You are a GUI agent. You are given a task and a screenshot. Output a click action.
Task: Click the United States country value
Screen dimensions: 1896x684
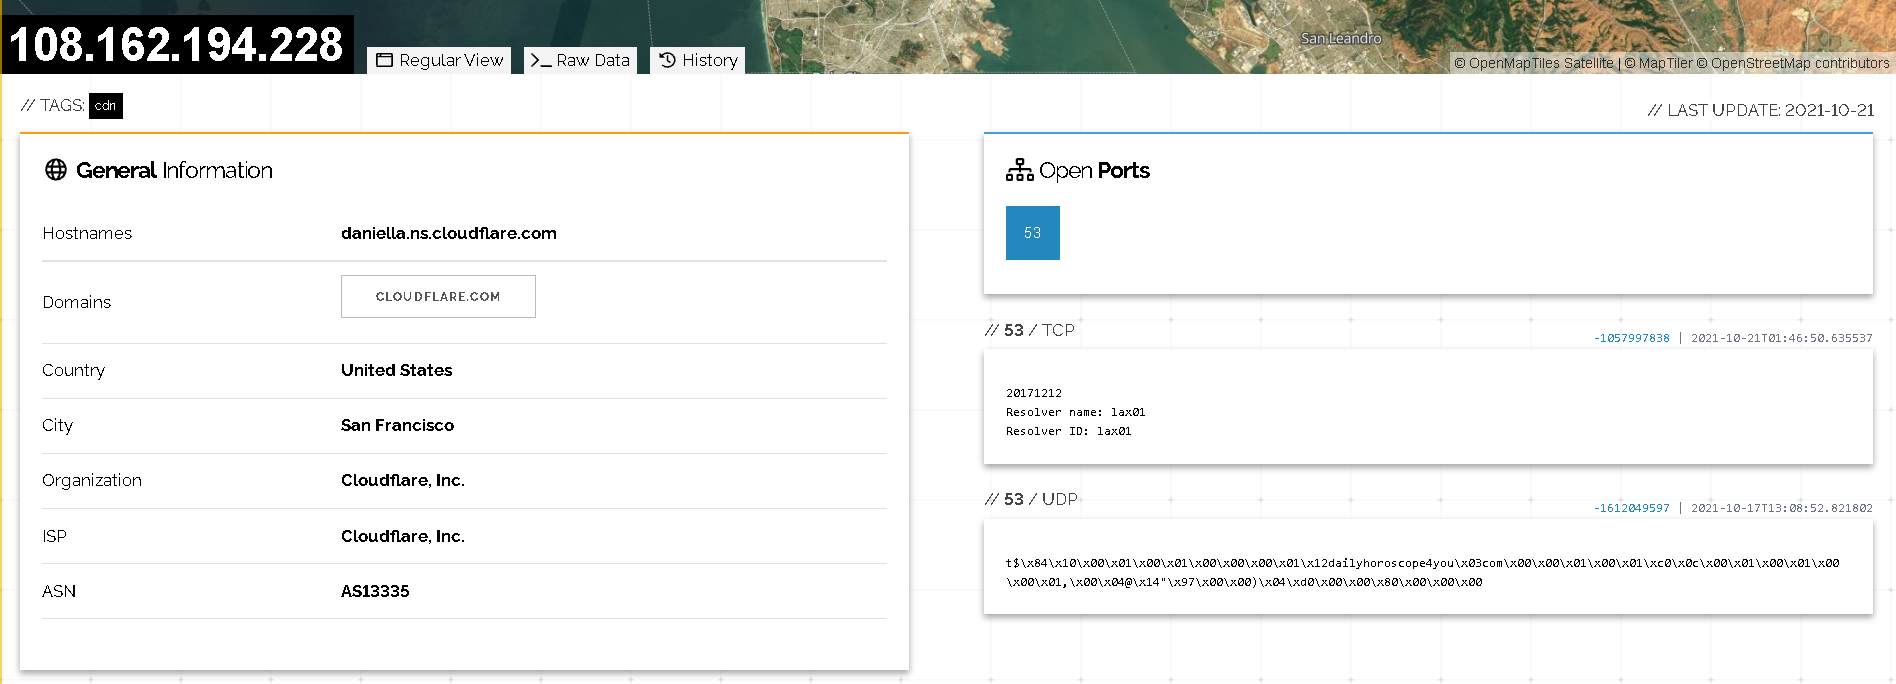click(x=396, y=370)
